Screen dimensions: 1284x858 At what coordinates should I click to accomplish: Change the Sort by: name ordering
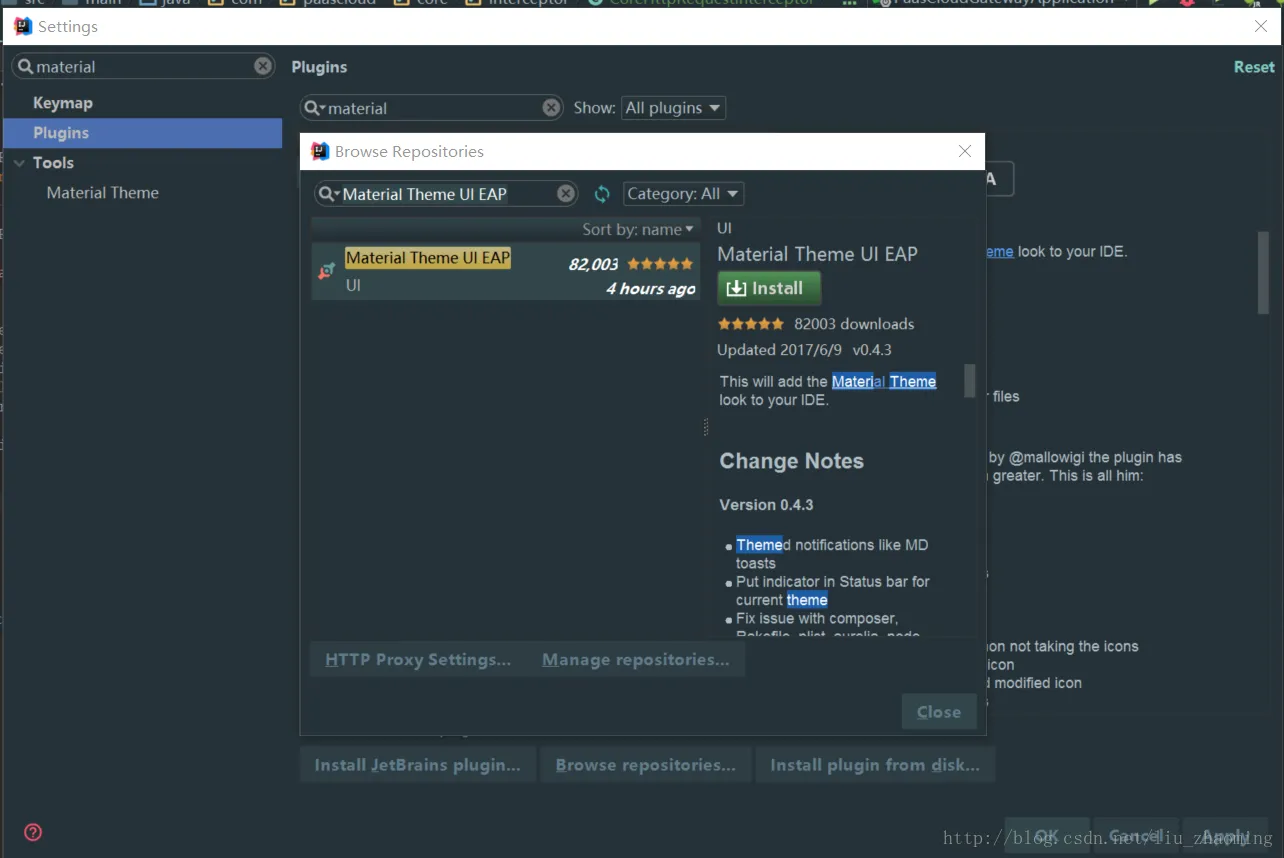click(638, 229)
